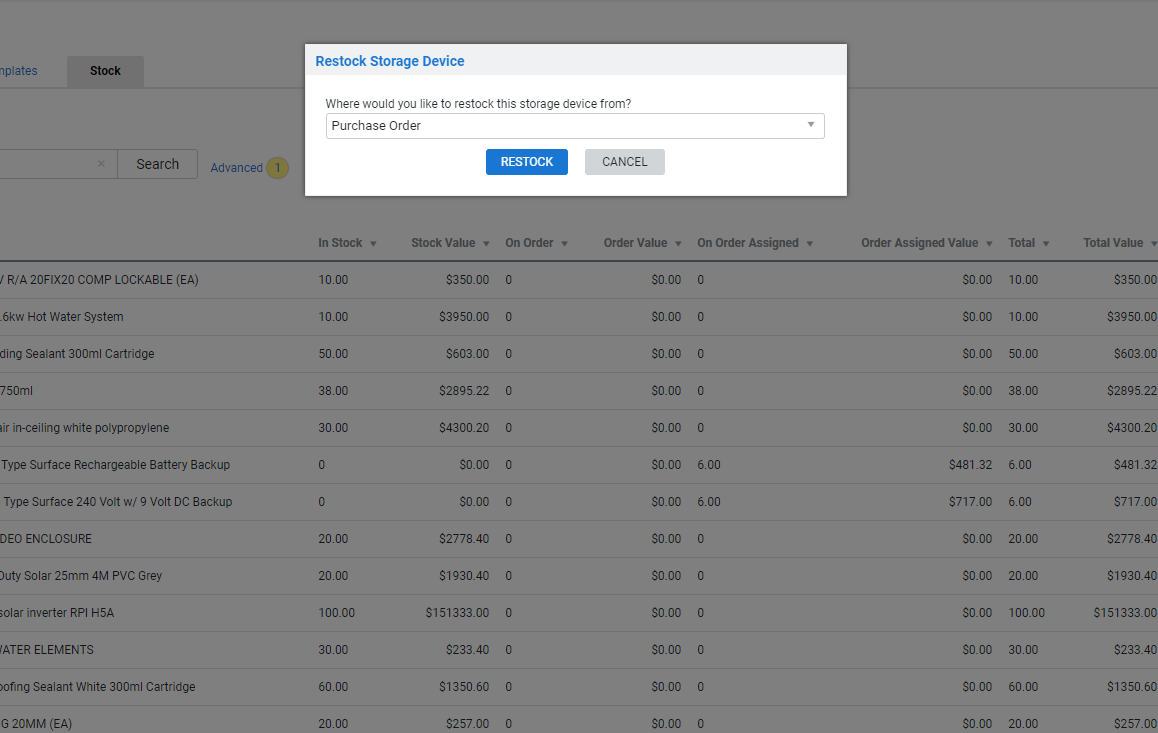Click inside the search input field
This screenshot has height=733, width=1158.
[x=50, y=163]
